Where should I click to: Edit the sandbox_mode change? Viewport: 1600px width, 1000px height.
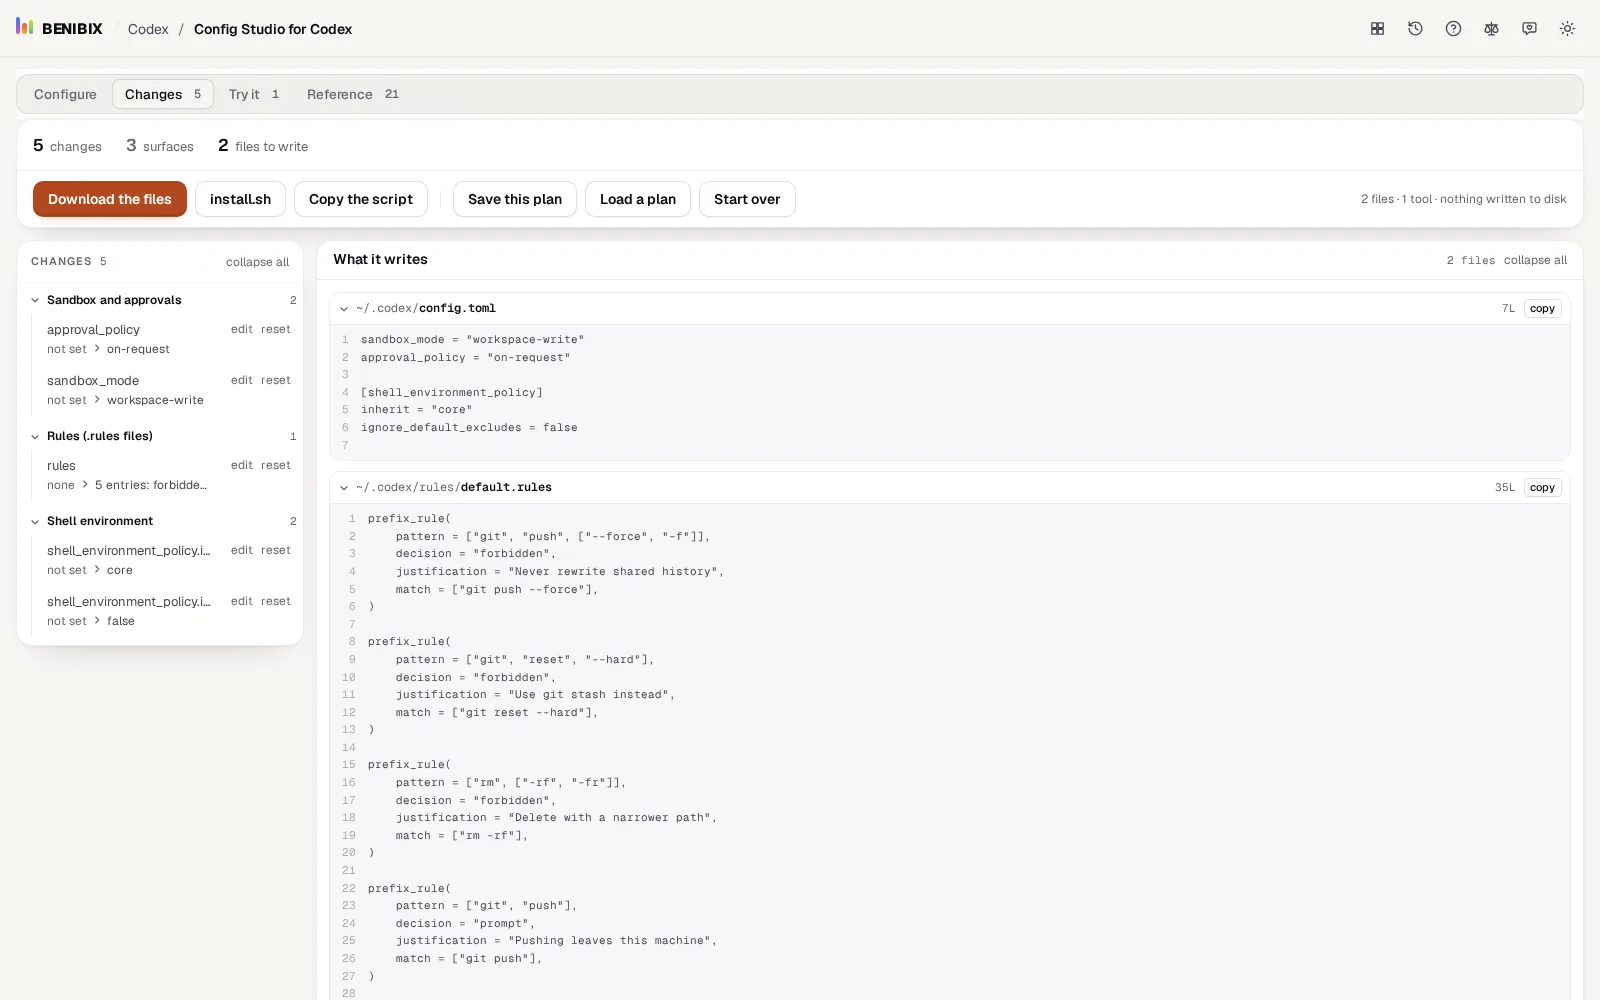point(242,380)
